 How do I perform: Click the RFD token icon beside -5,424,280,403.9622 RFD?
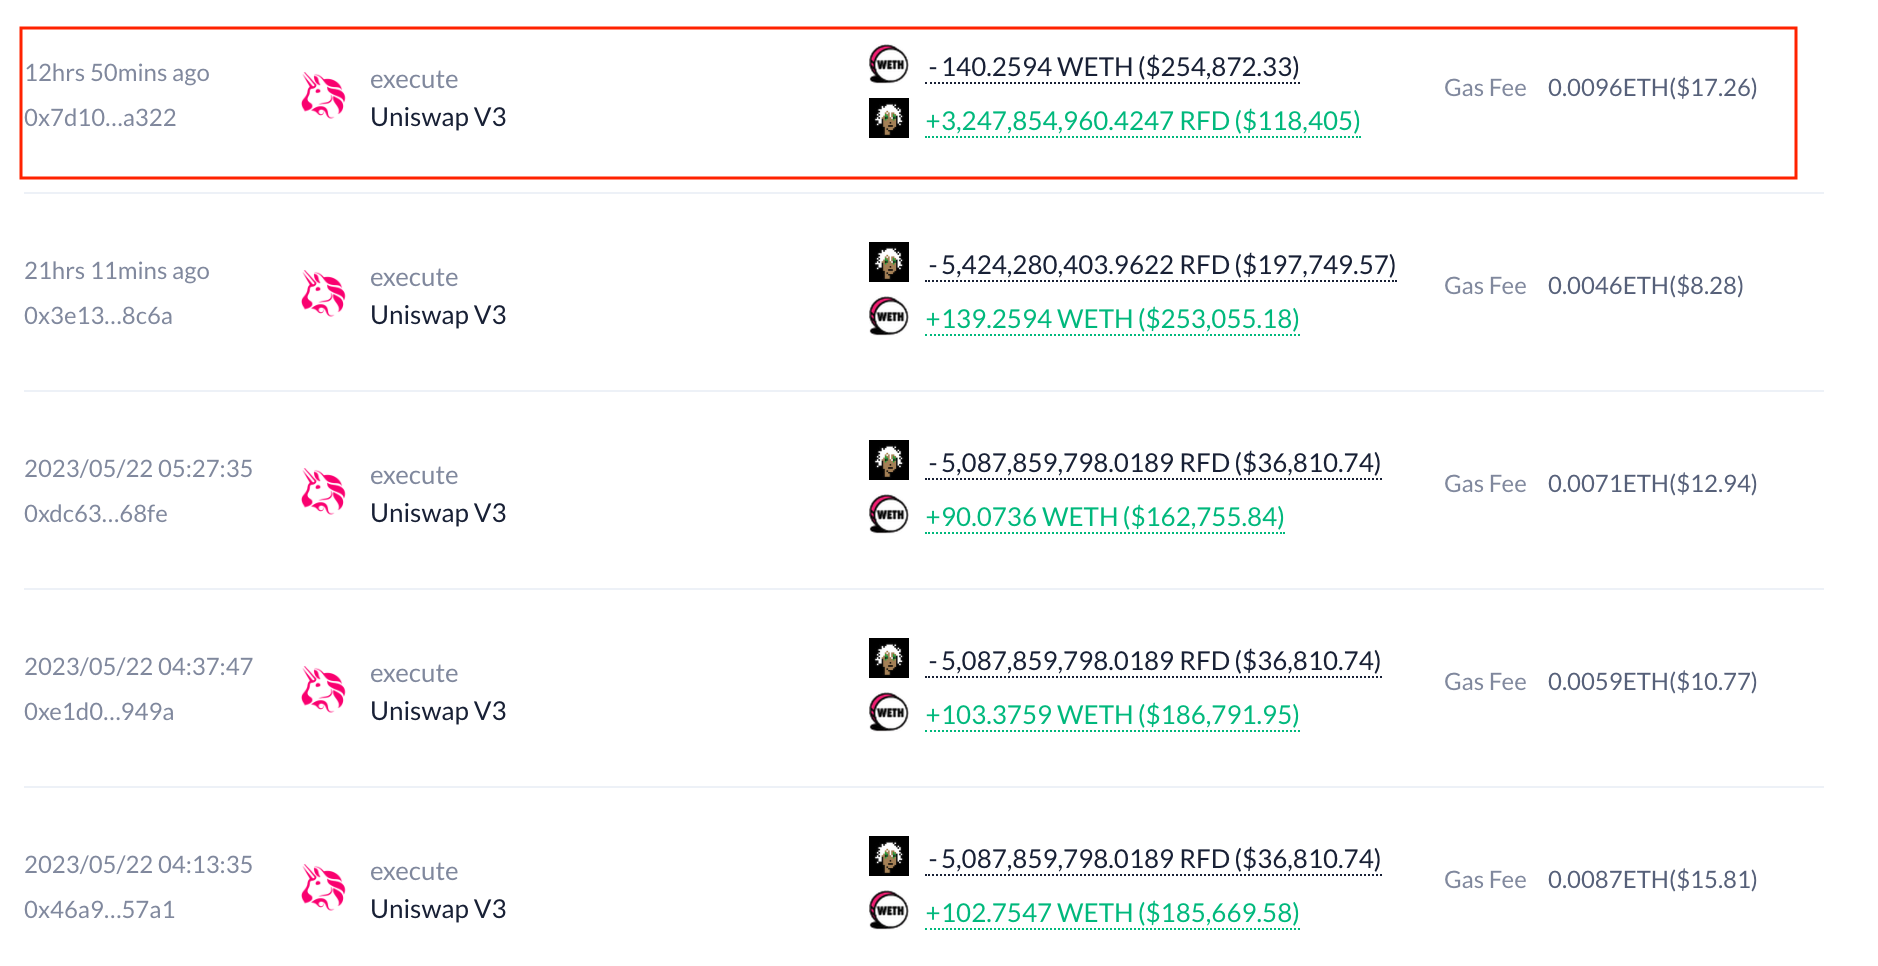[888, 262]
